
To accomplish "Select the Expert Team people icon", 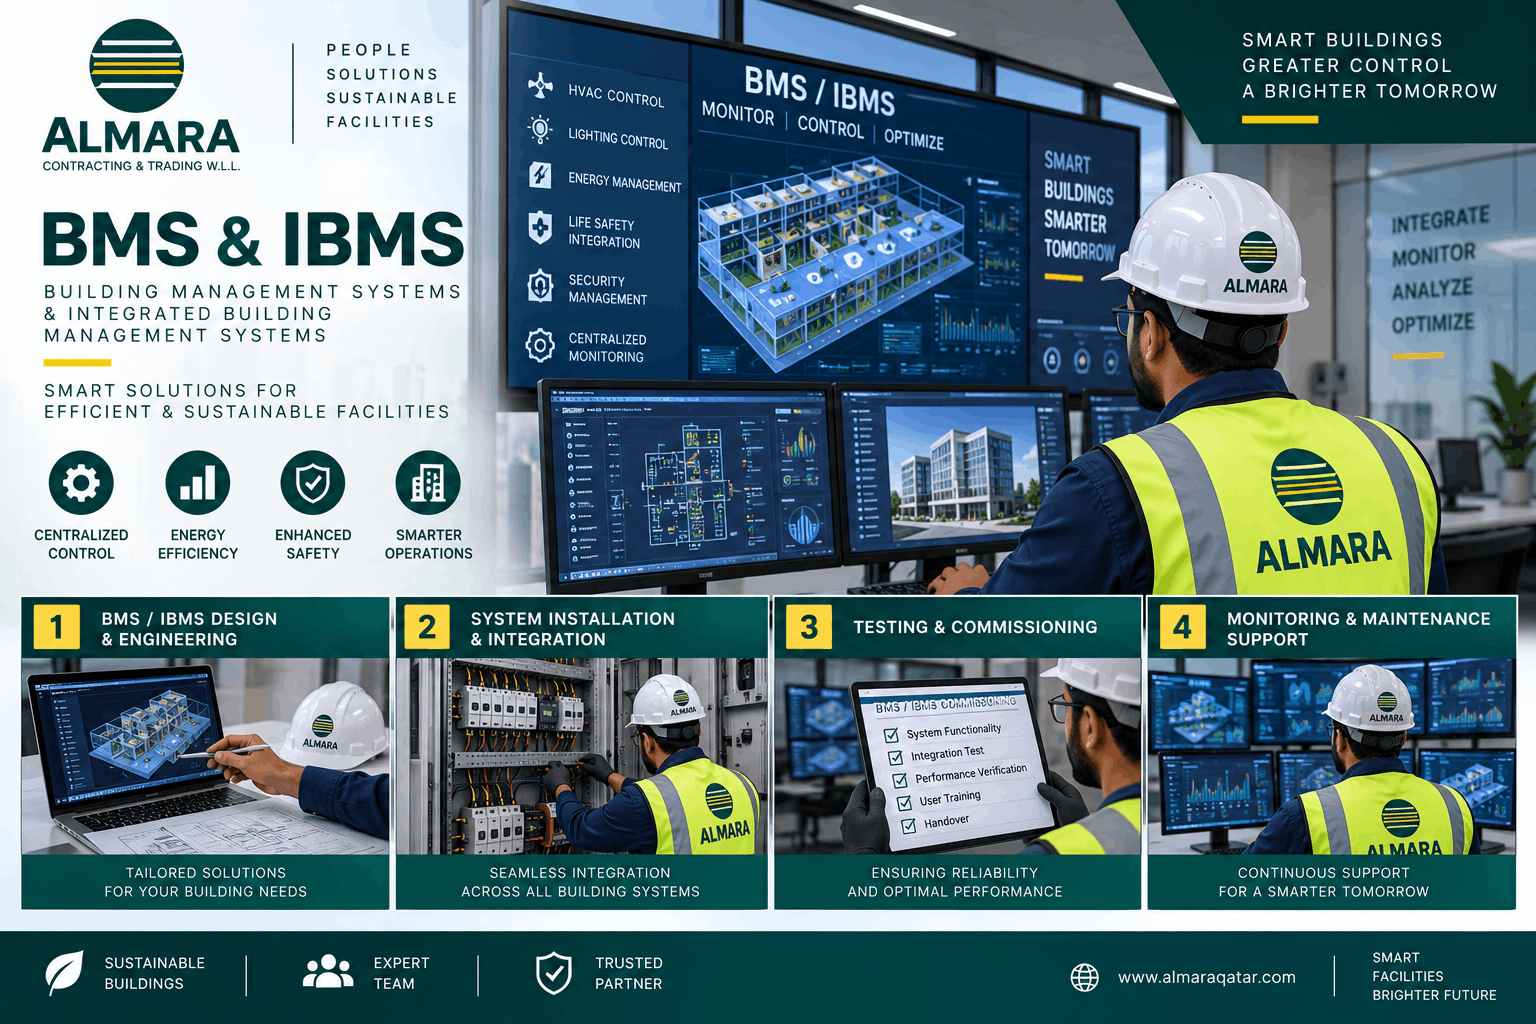I will [x=328, y=972].
